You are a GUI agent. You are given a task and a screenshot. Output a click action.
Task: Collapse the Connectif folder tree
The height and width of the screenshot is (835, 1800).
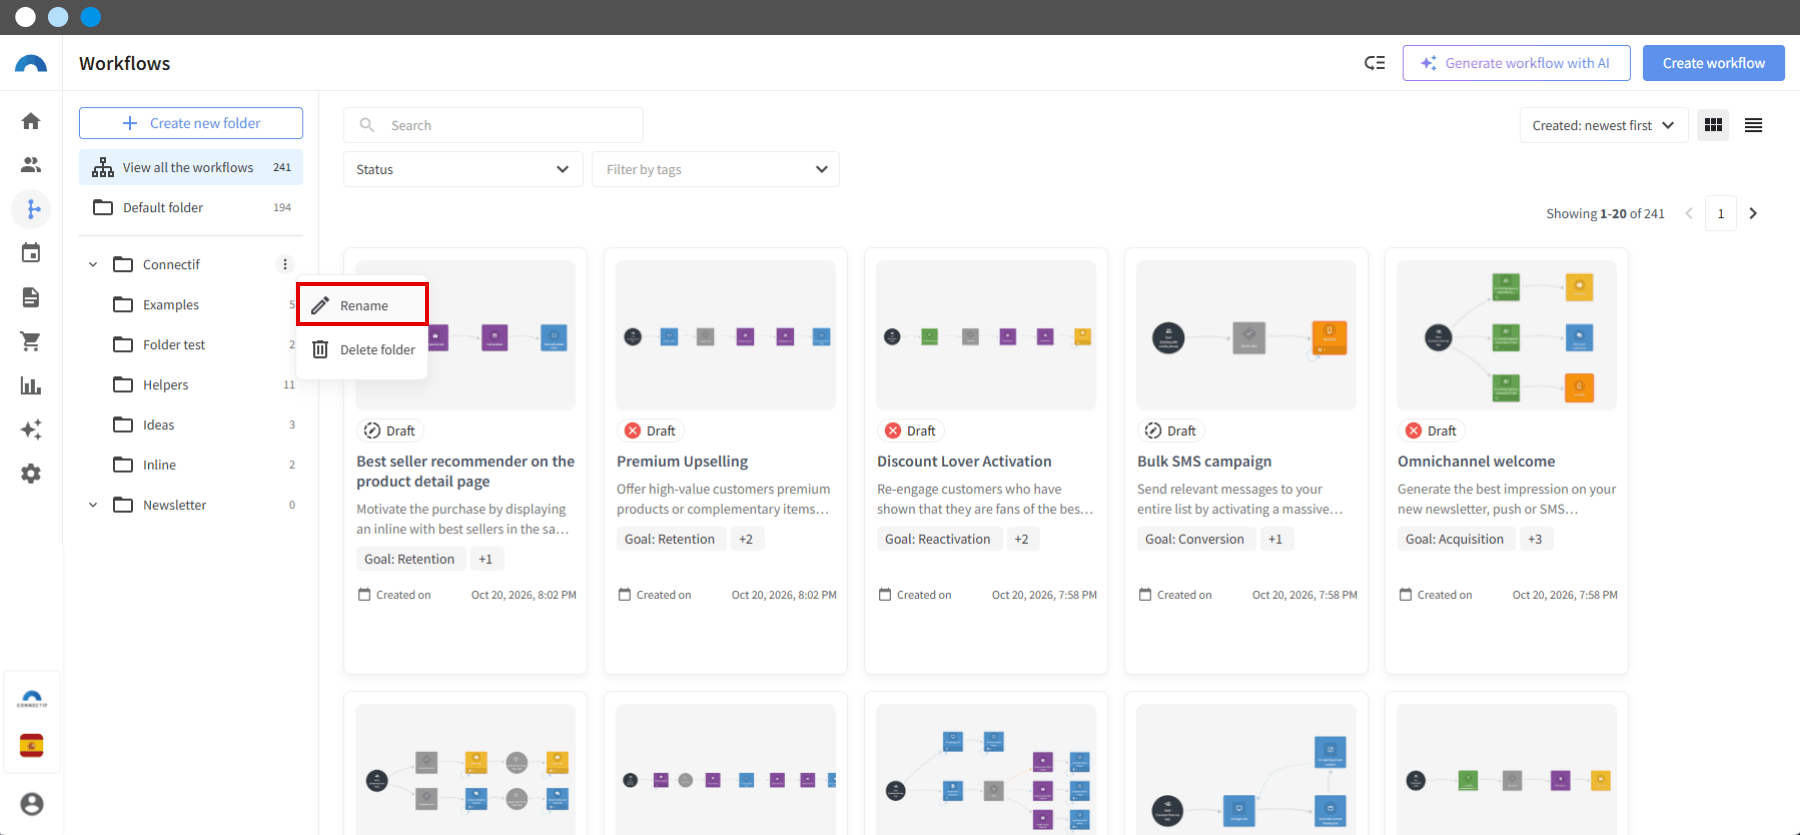click(93, 264)
